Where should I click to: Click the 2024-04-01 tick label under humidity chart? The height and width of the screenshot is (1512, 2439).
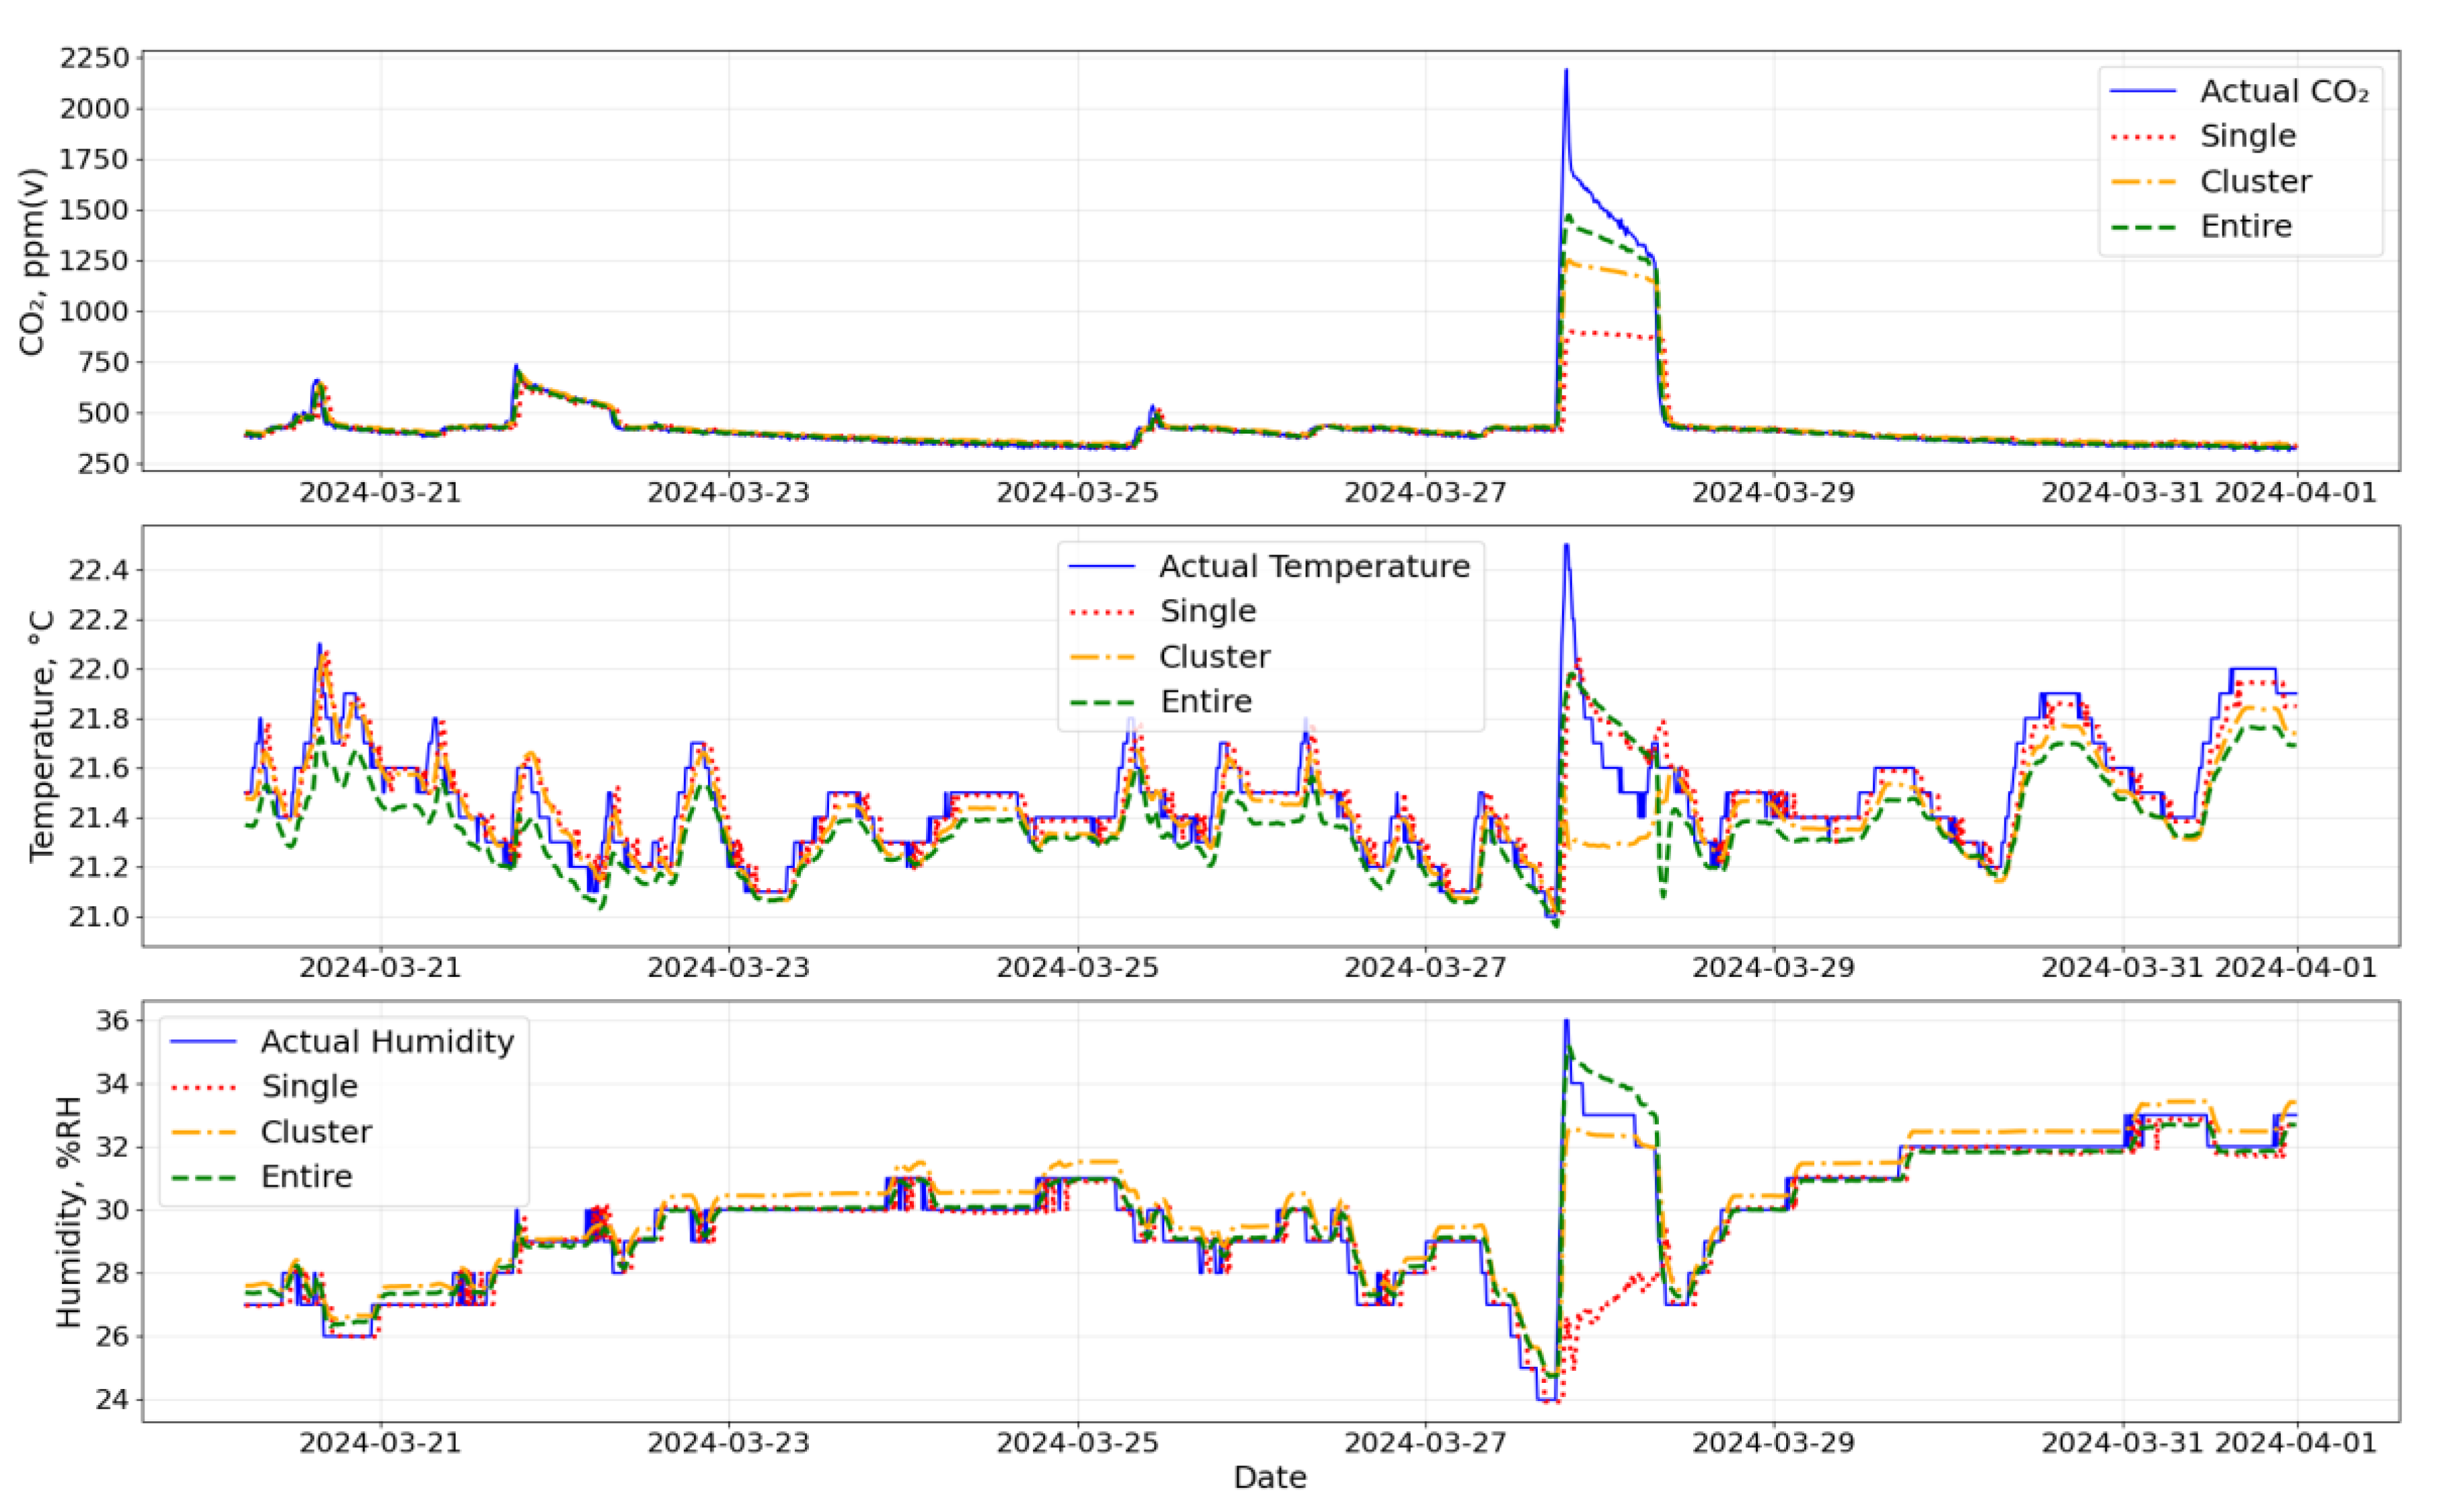(x=2295, y=1443)
